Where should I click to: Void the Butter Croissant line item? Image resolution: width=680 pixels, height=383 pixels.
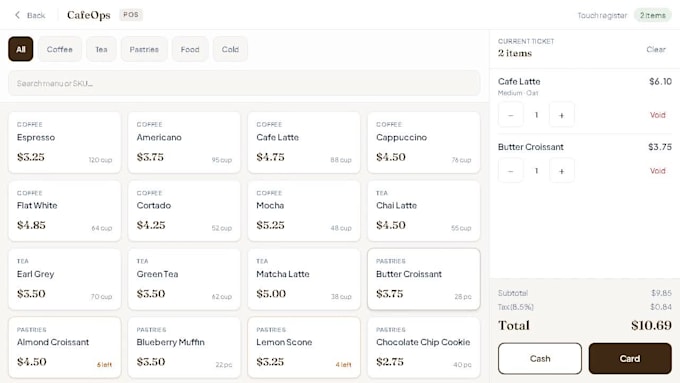coord(657,171)
